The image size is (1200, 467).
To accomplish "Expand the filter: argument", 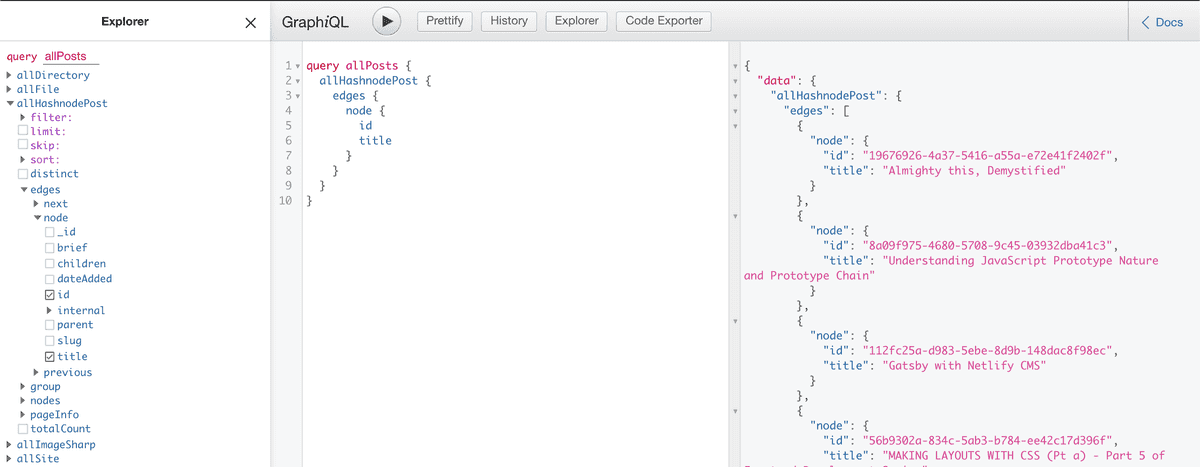I will tap(22, 117).
